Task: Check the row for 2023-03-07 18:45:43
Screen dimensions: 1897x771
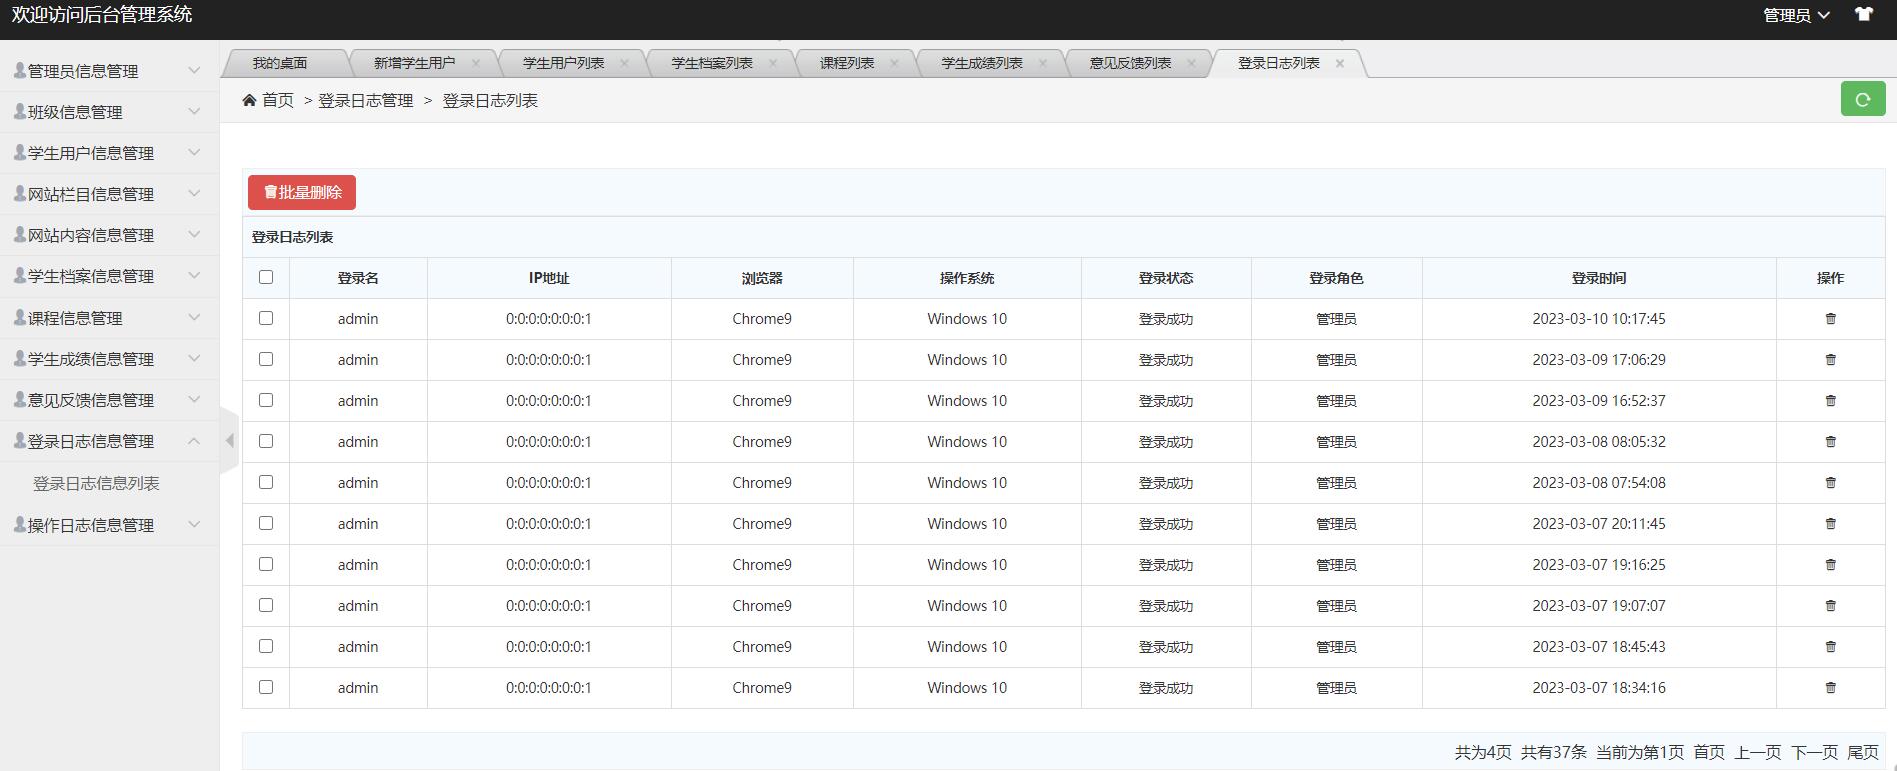Action: tap(266, 646)
